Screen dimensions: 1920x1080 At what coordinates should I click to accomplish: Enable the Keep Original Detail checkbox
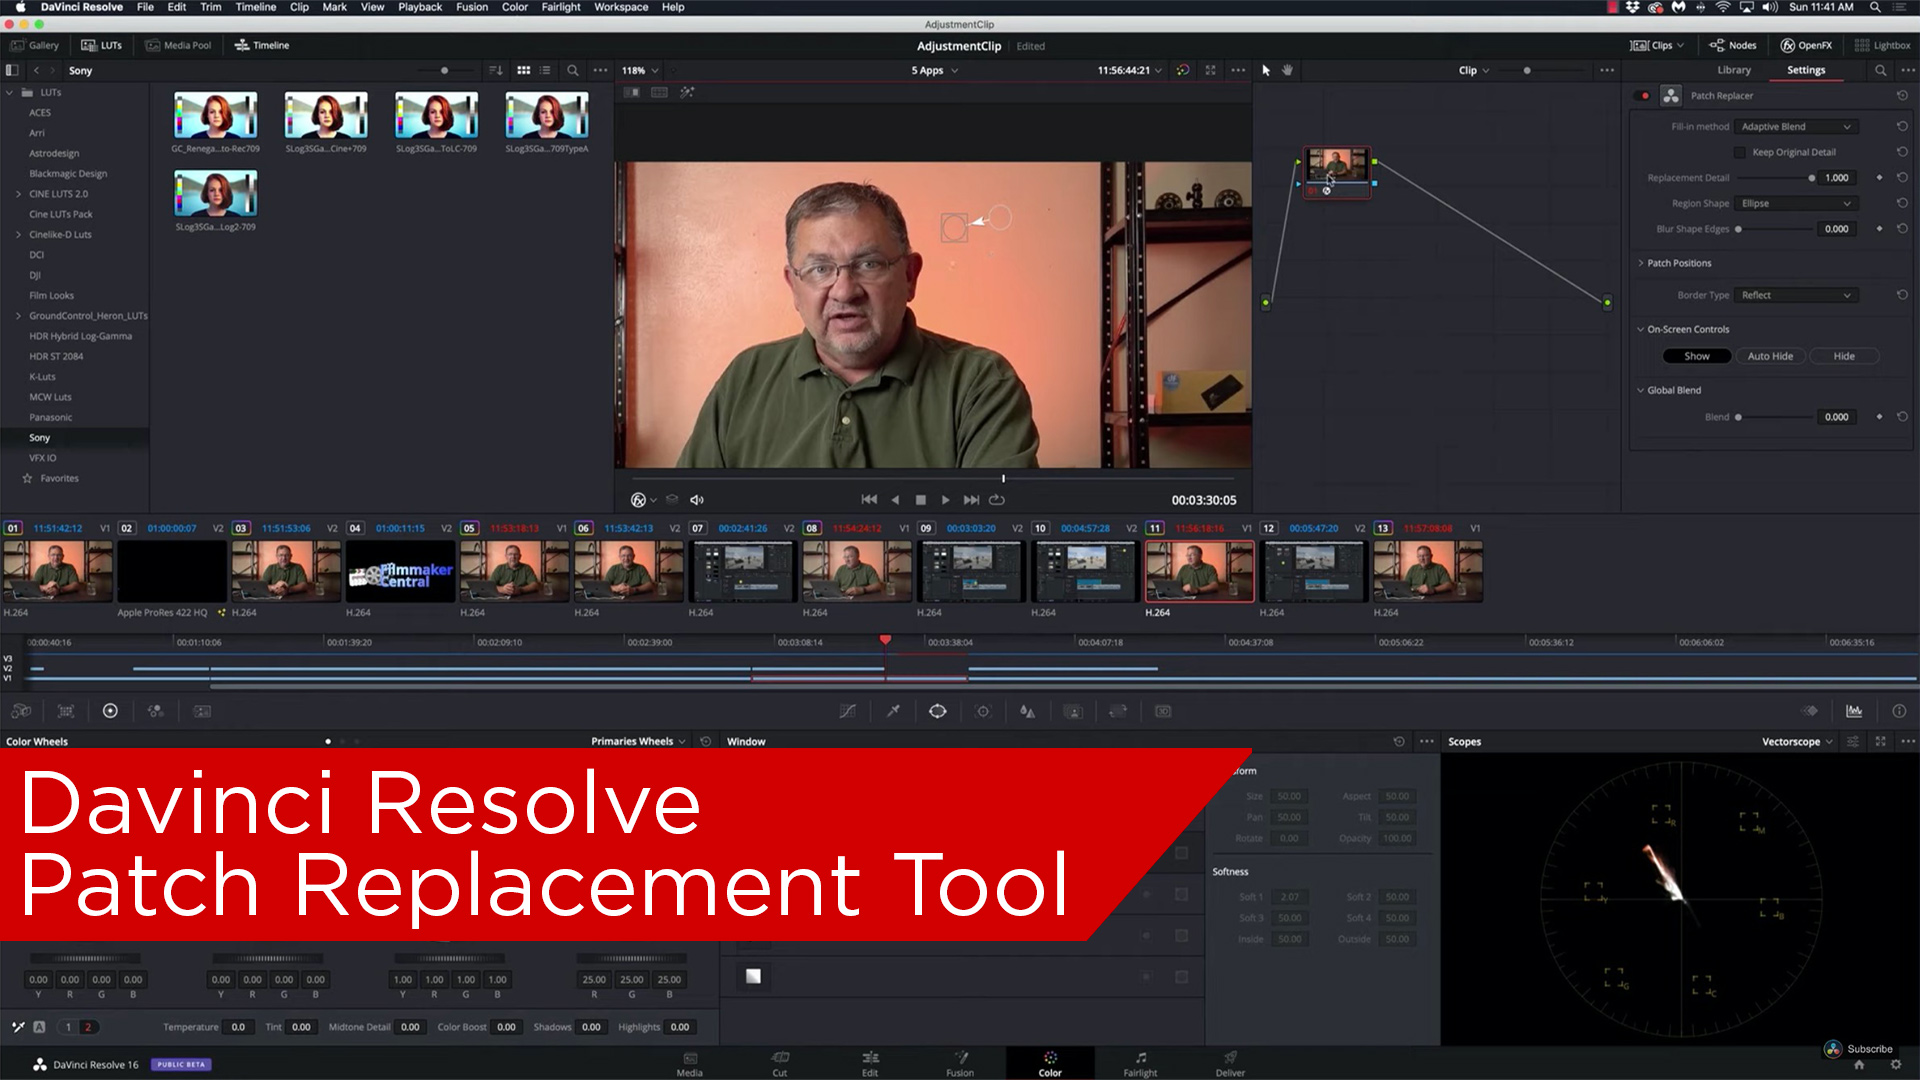[x=1740, y=152]
